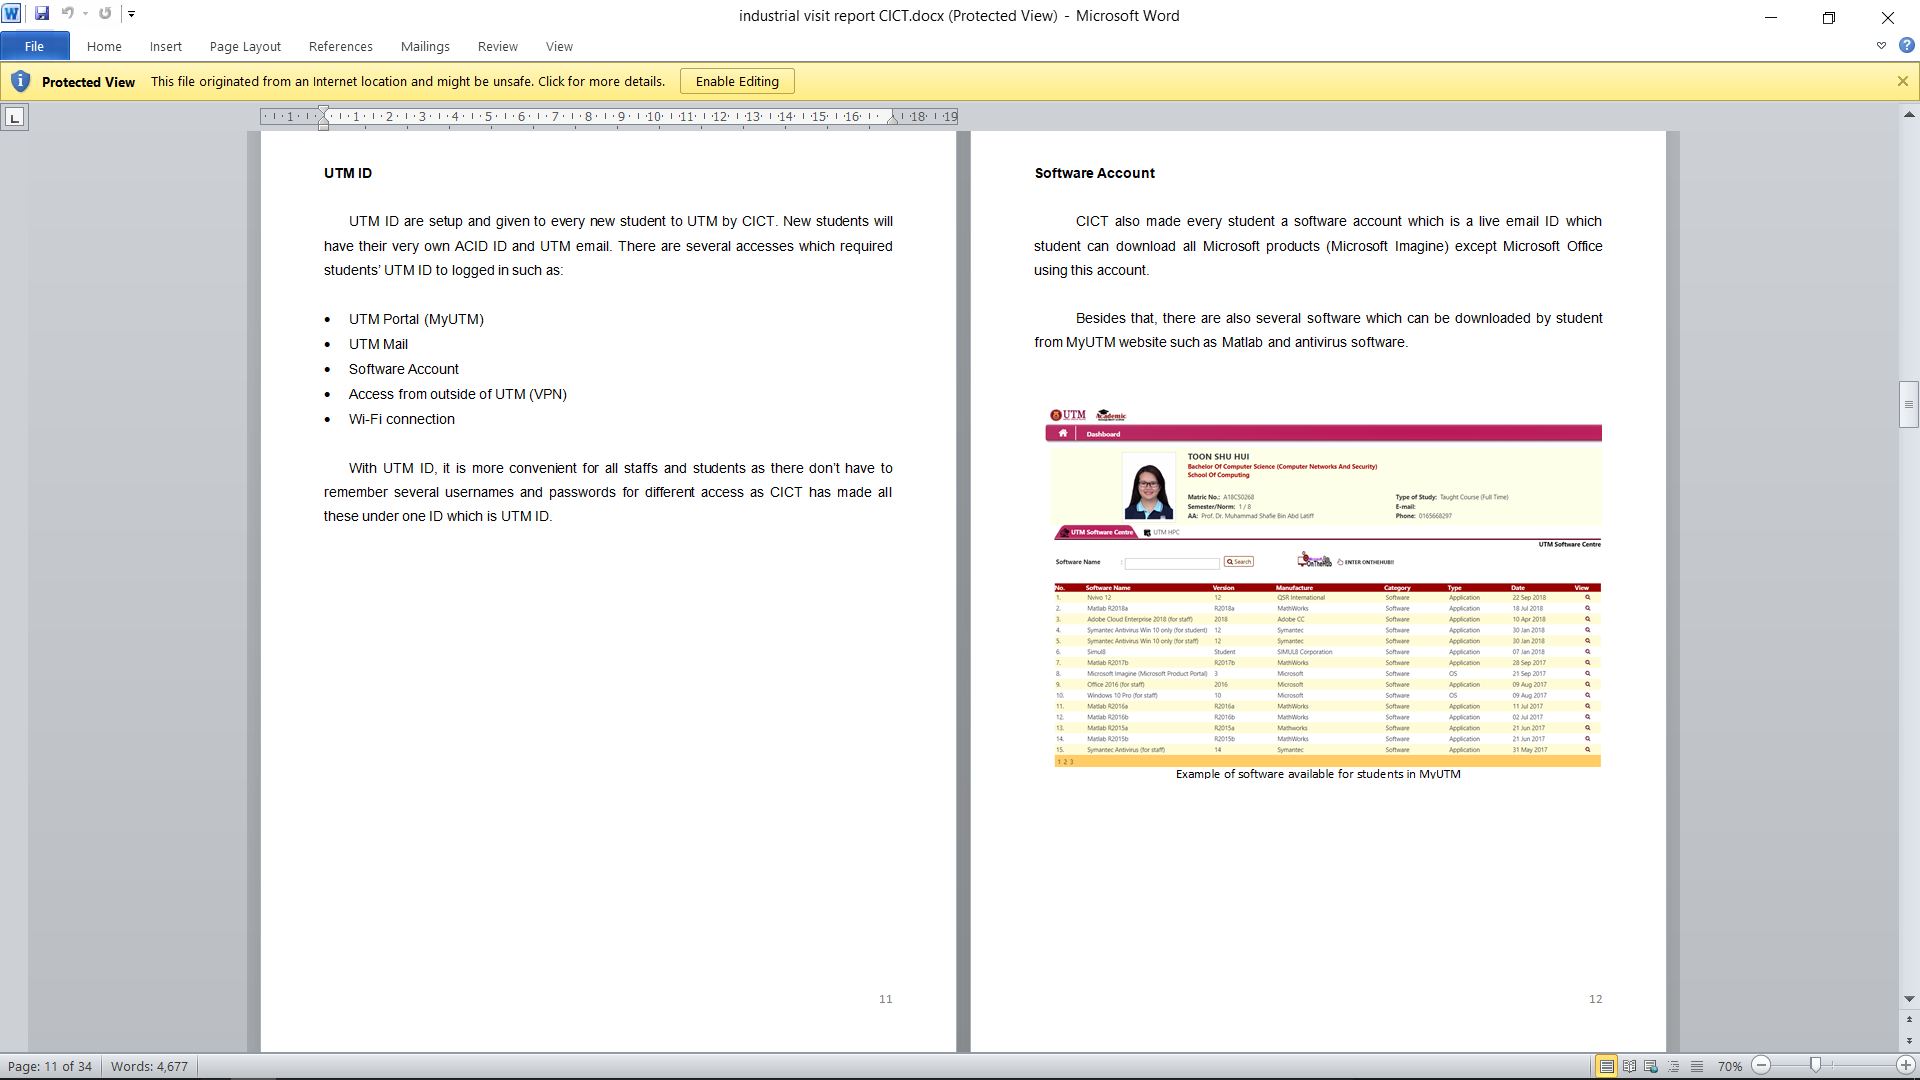Click the Save icon in Quick Access Toolbar
This screenshot has height=1080, width=1920.
(42, 14)
